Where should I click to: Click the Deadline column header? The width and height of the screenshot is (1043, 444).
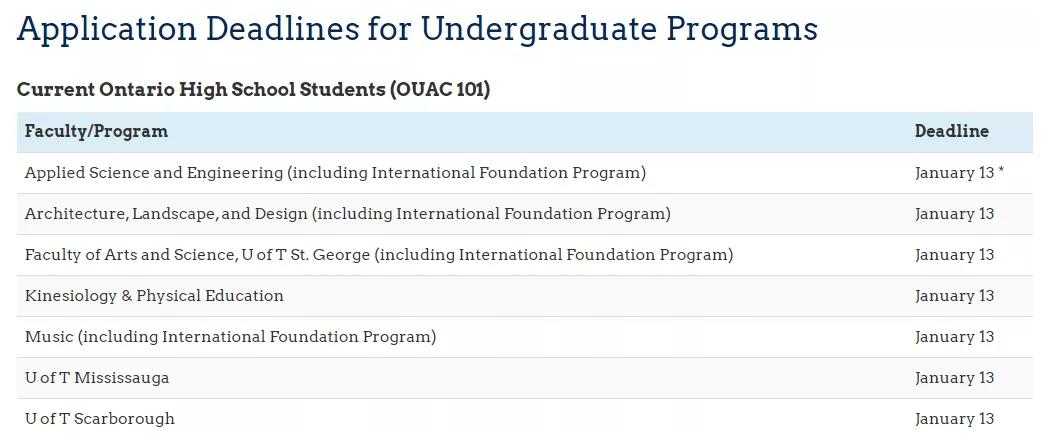(951, 131)
